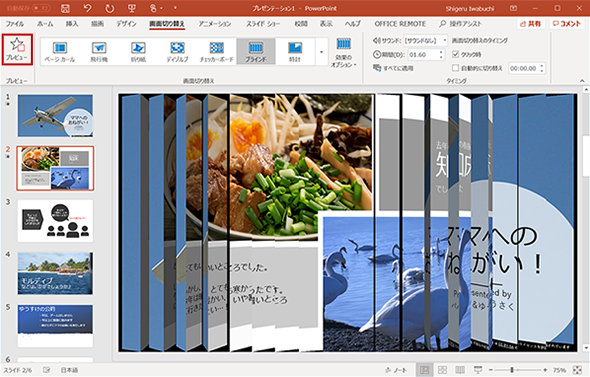This screenshot has width=590, height=377.
Task: Switch to Reading view
Action: click(460, 370)
